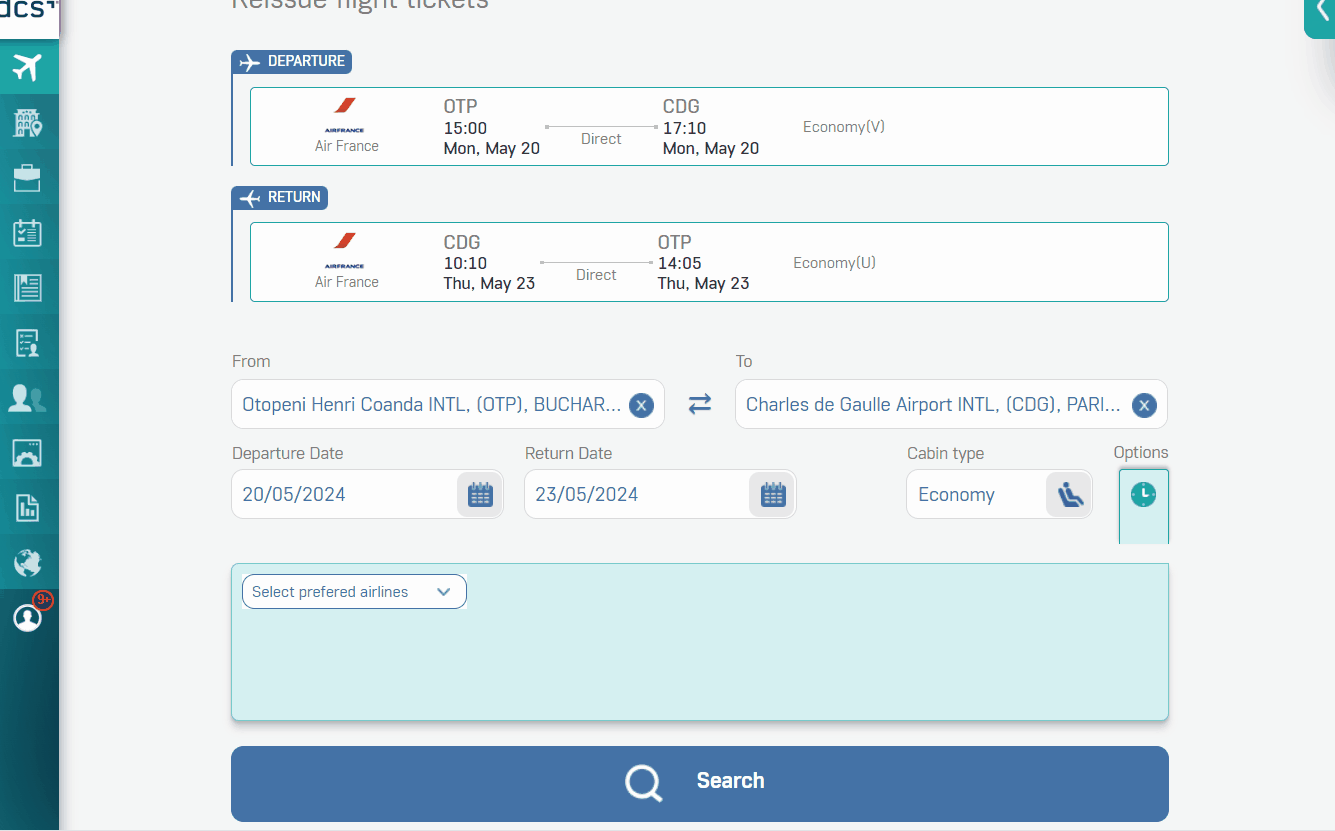
Task: Open the hotels section from the sidebar
Action: 28,122
